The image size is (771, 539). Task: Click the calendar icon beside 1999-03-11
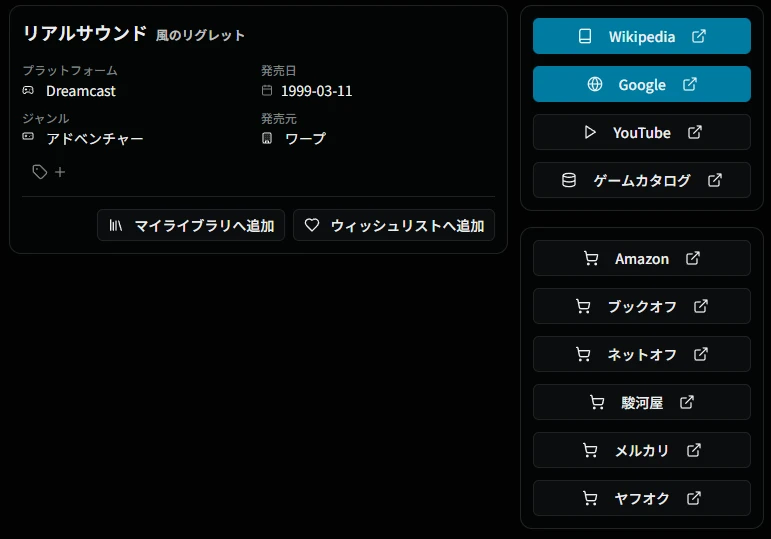pos(267,90)
